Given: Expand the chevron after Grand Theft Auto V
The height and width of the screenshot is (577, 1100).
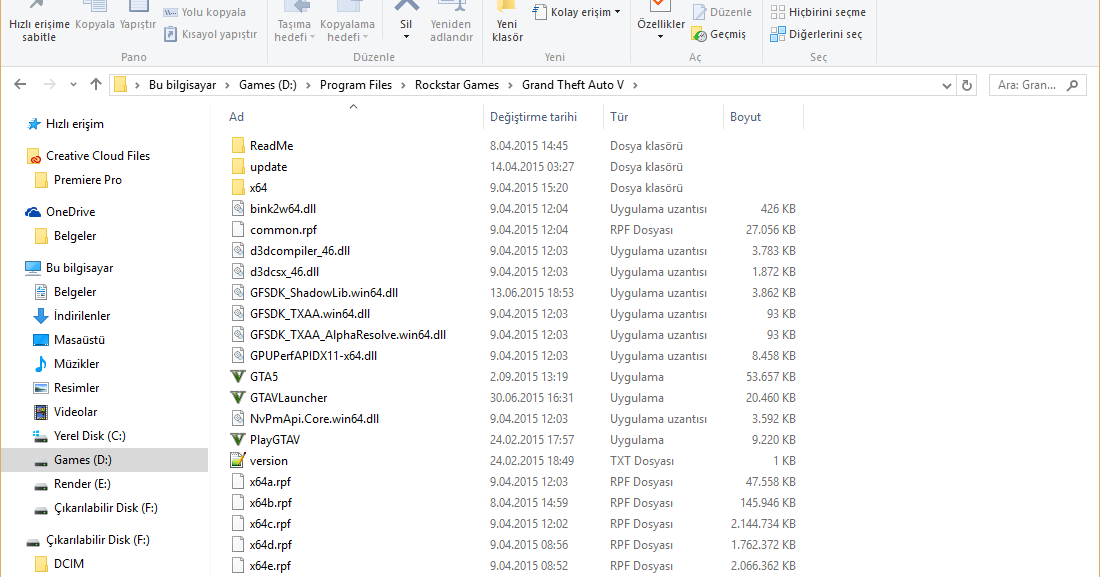Looking at the screenshot, I should pyautogui.click(x=636, y=85).
